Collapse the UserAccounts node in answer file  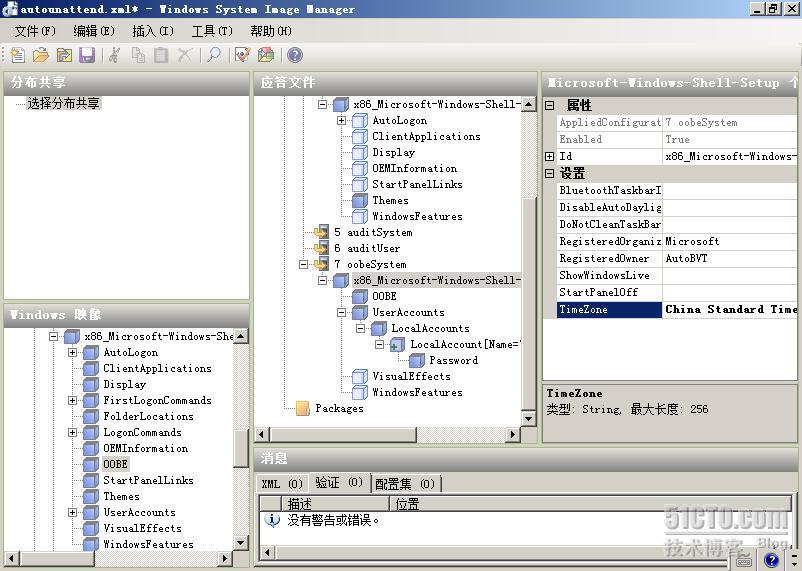[x=342, y=312]
